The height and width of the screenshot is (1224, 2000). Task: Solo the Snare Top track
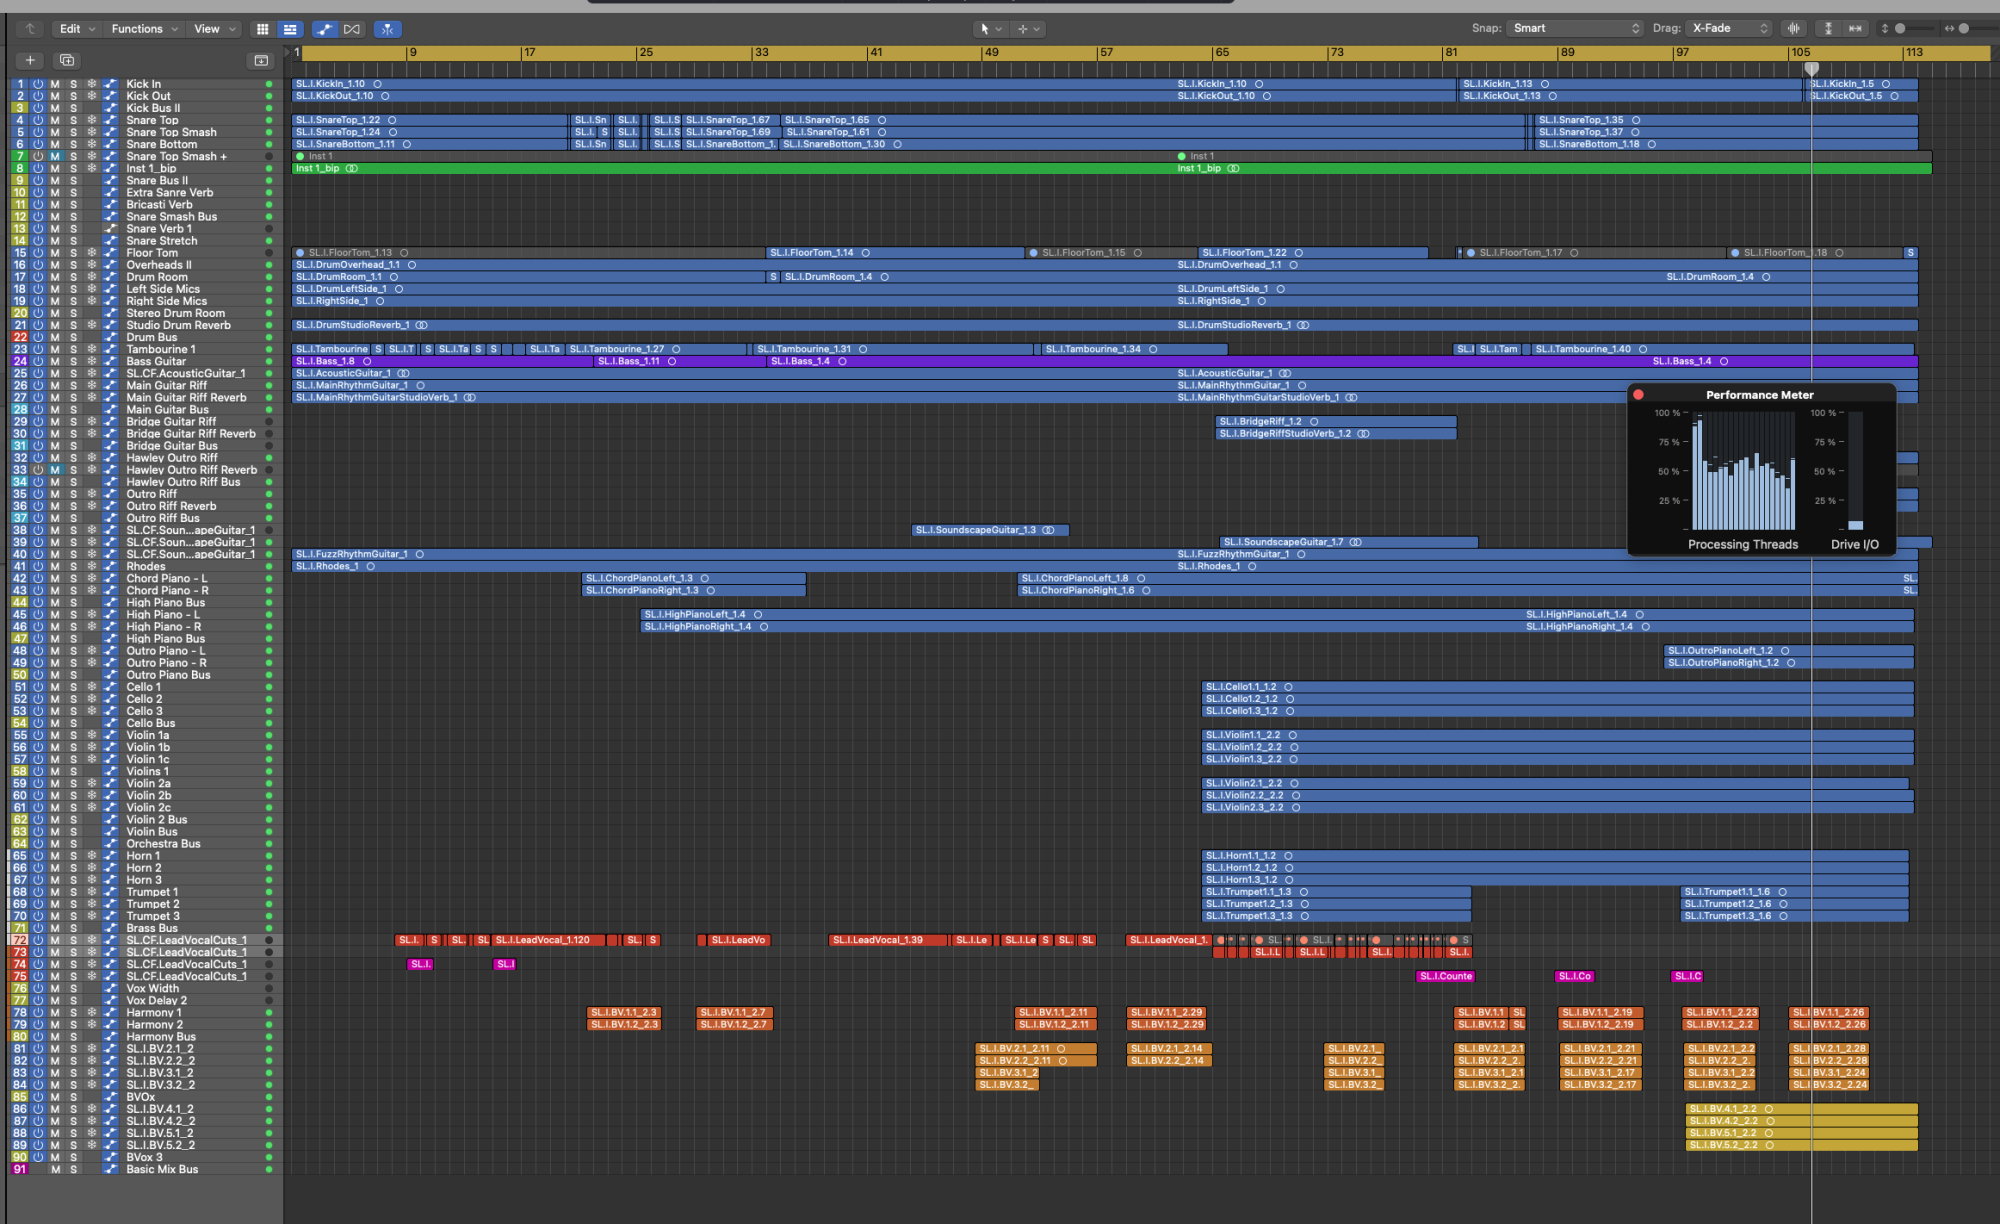click(x=73, y=120)
